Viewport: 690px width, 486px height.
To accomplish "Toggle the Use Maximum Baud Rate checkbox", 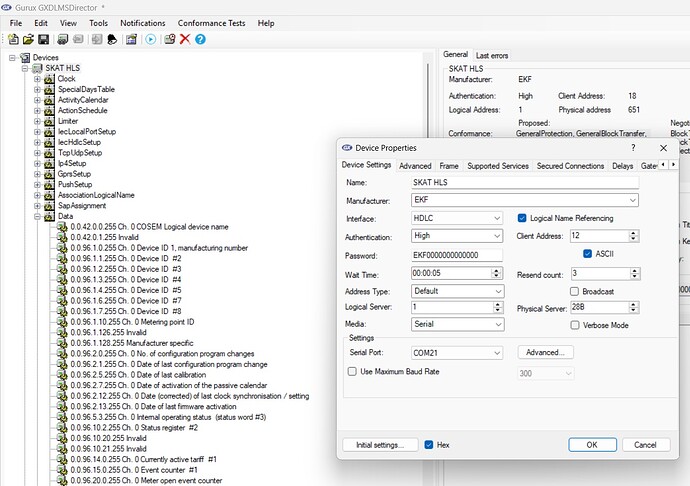I will click(x=352, y=371).
